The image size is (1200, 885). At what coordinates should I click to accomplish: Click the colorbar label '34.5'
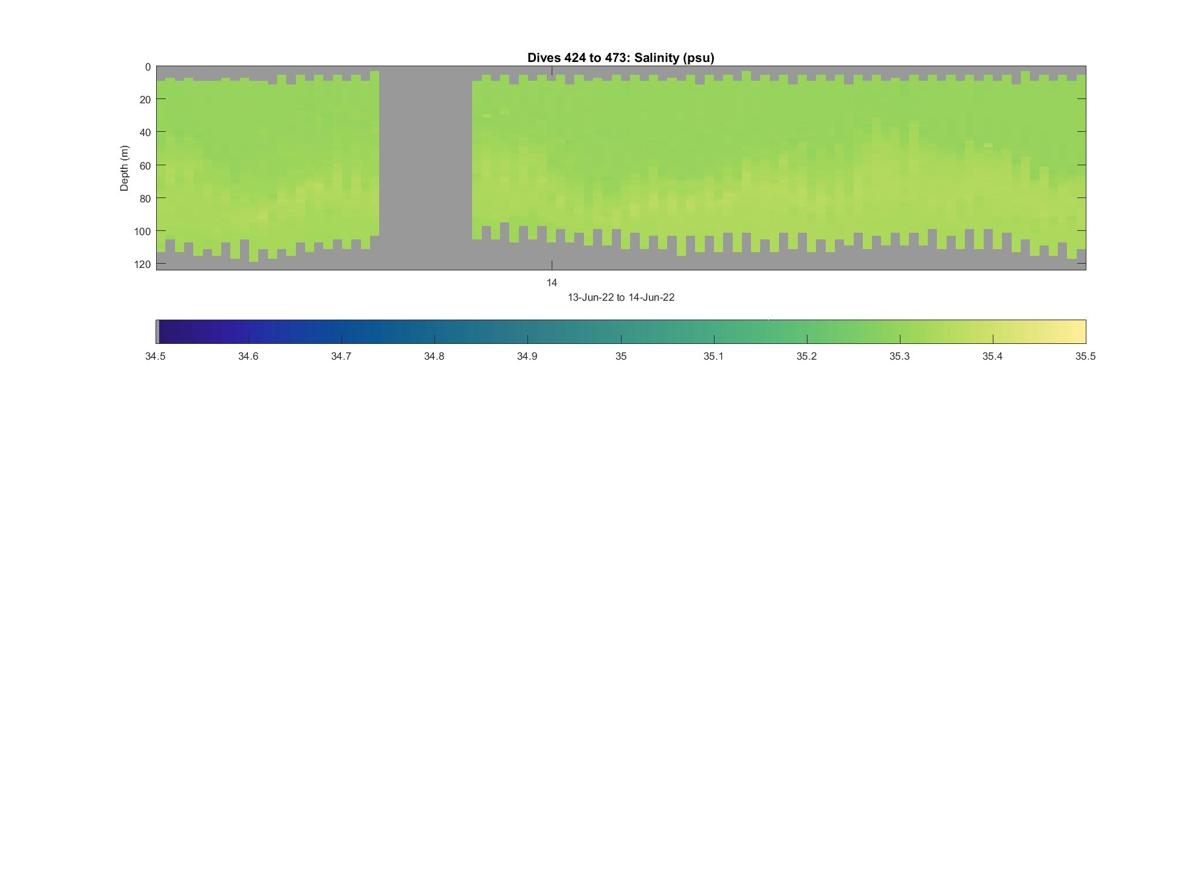pyautogui.click(x=155, y=356)
